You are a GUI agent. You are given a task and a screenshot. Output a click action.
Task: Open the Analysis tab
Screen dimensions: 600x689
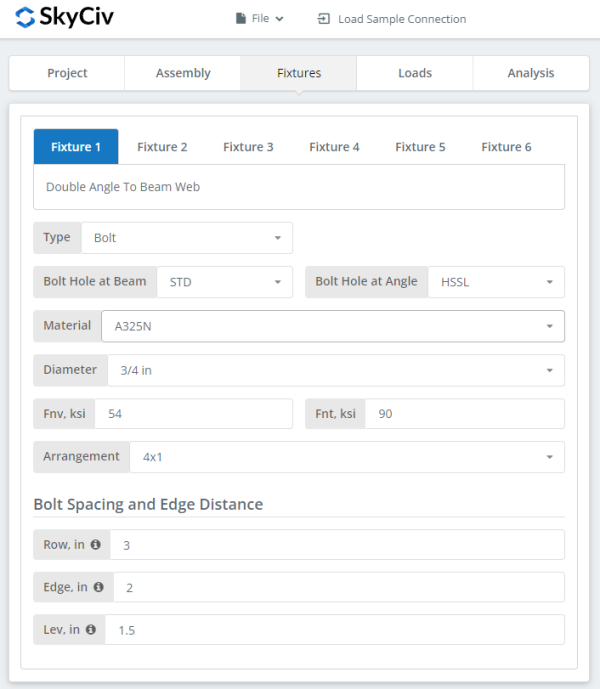coord(531,73)
